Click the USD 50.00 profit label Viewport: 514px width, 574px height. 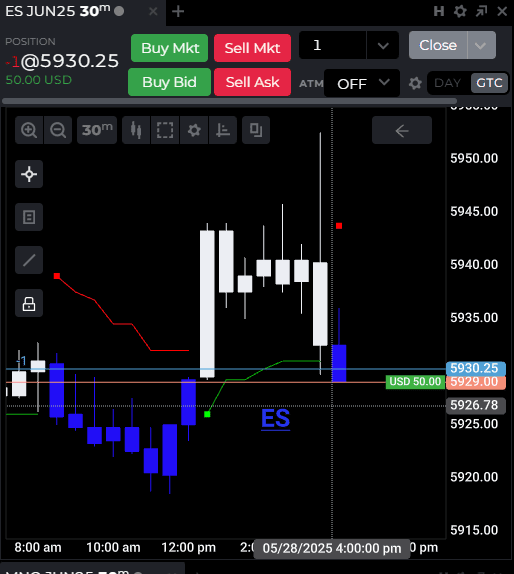point(415,382)
